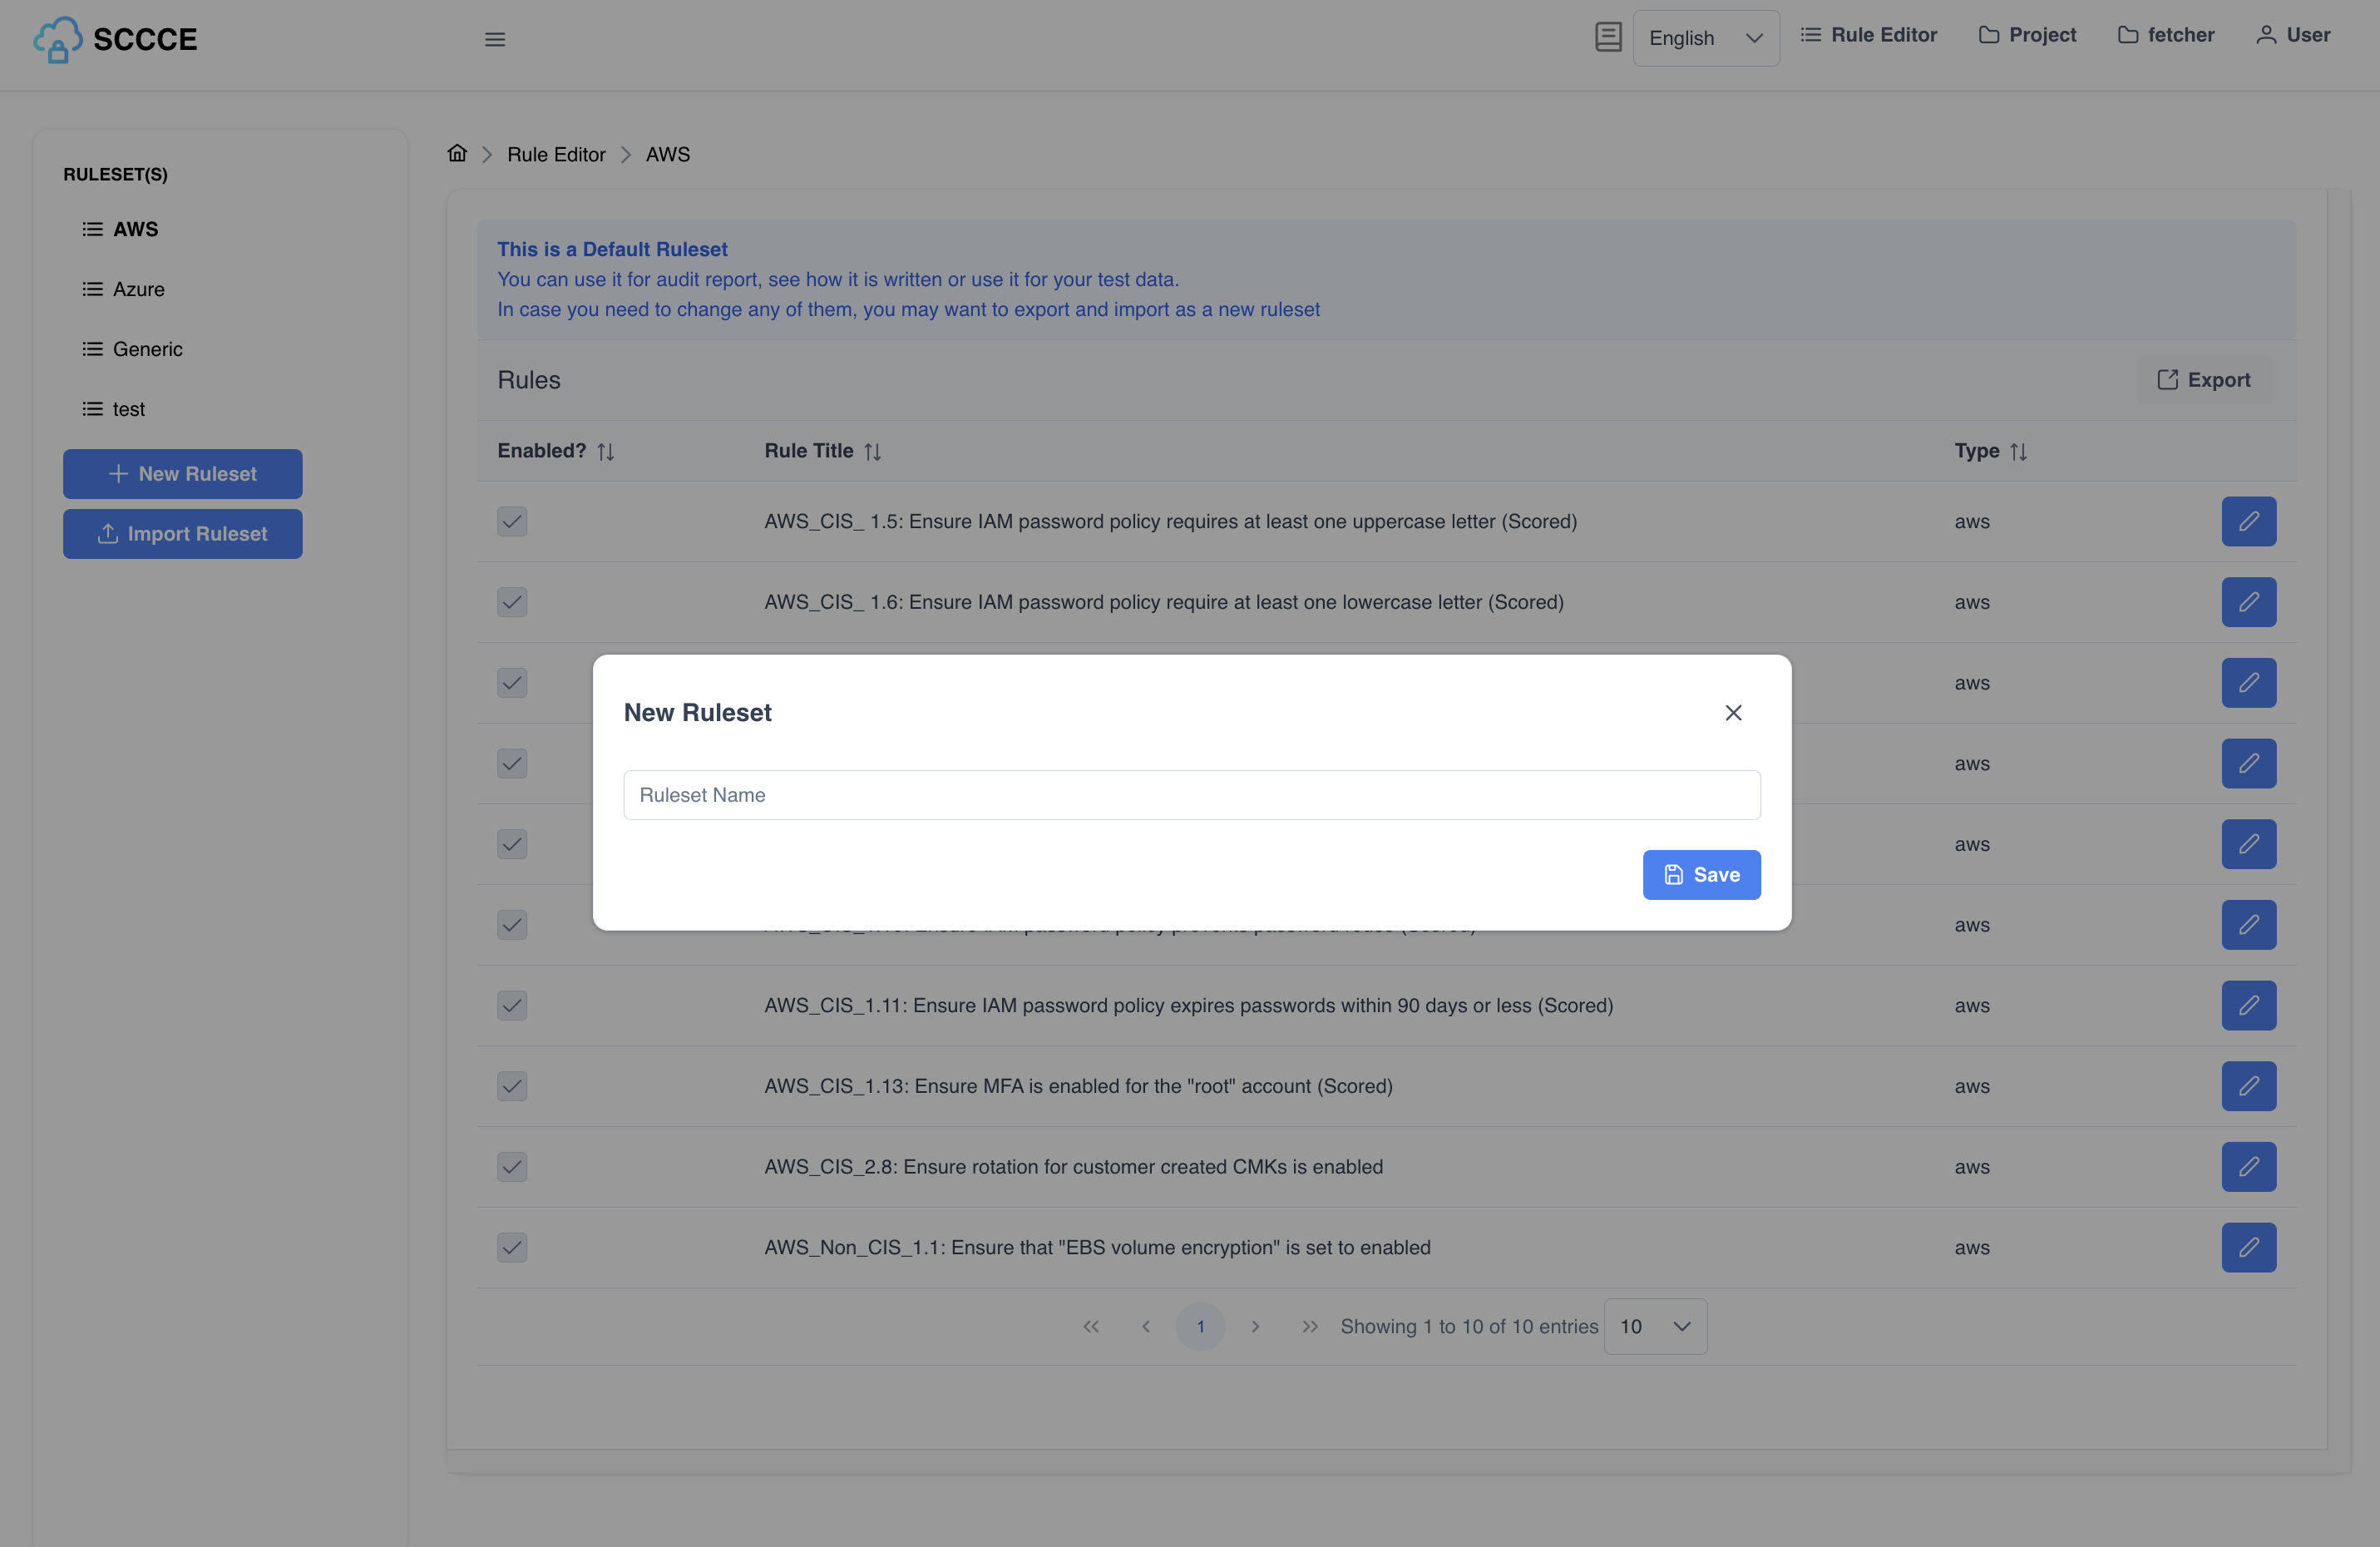2380x1547 pixels.
Task: Go to home via breadcrumb icon
Action: tap(457, 153)
